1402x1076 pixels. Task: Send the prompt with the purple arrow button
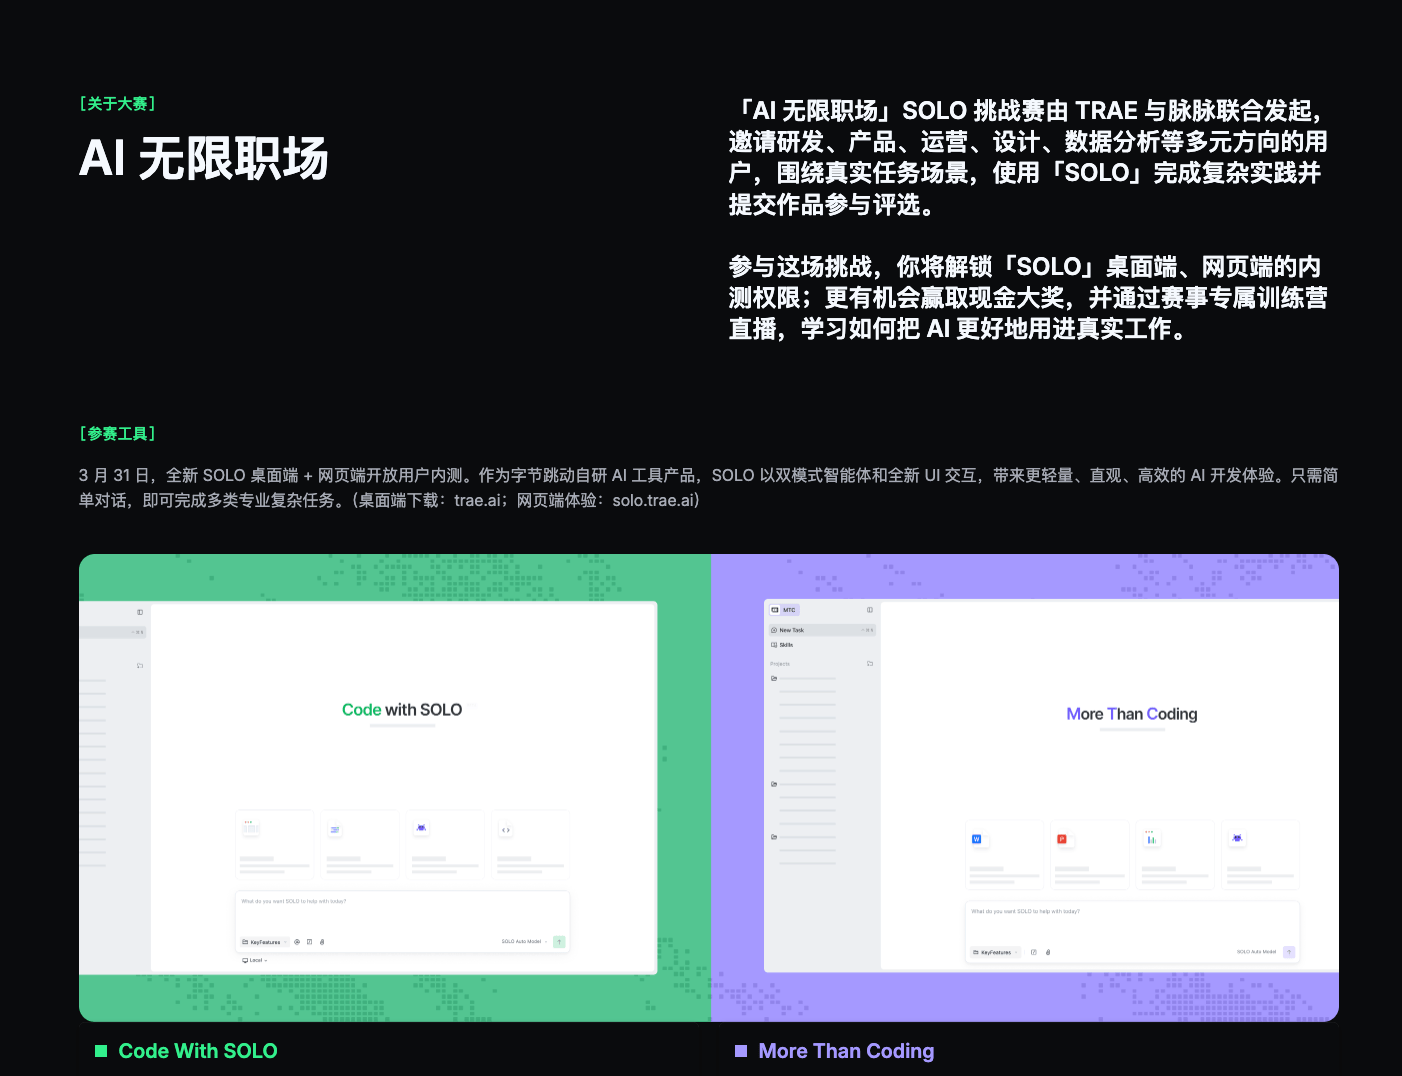pyautogui.click(x=1289, y=952)
